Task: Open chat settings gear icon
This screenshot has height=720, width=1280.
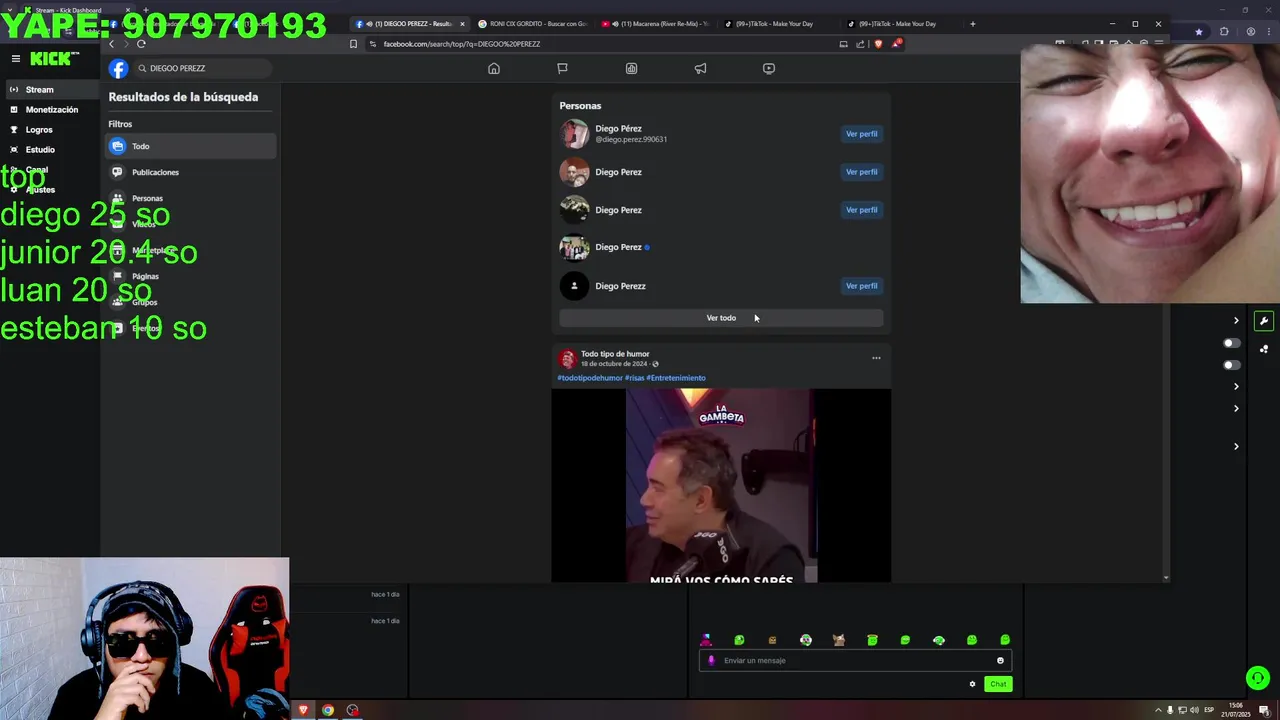Action: point(972,684)
